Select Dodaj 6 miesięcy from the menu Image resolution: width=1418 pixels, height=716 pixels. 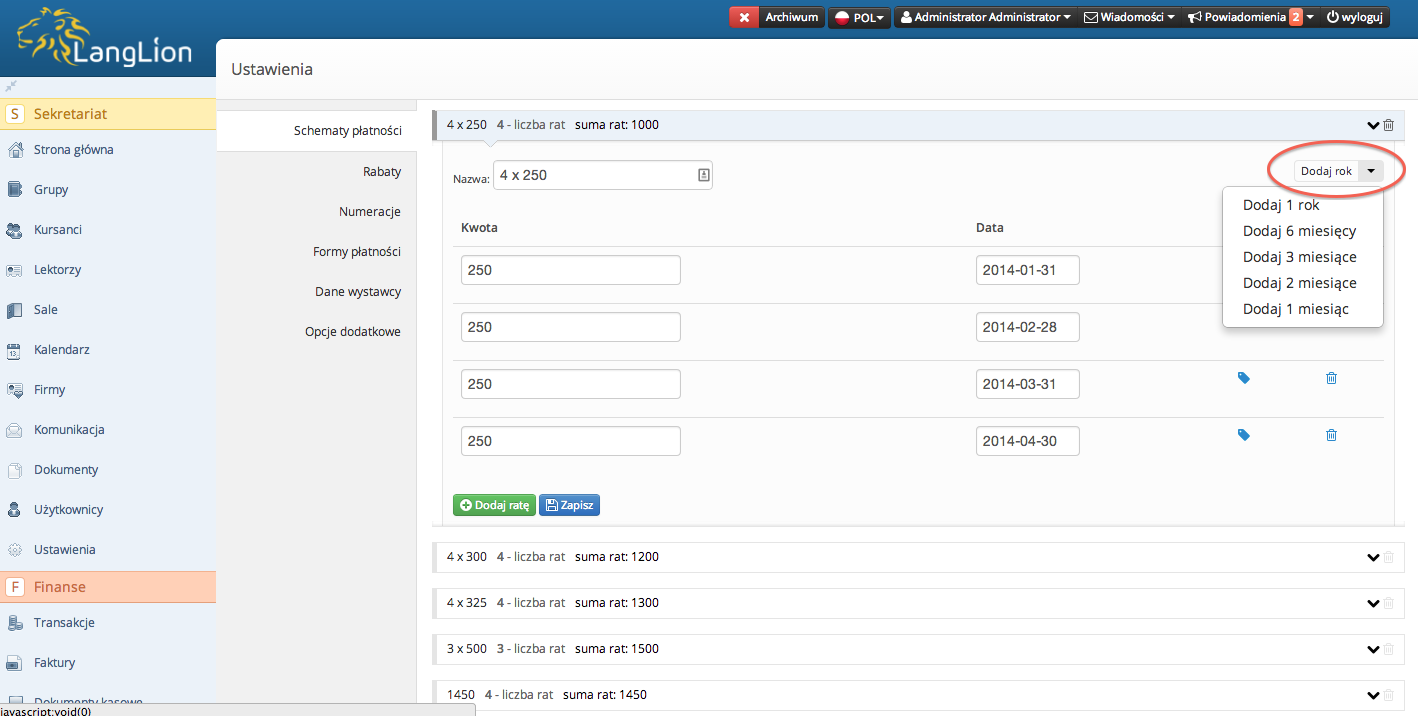click(1299, 231)
